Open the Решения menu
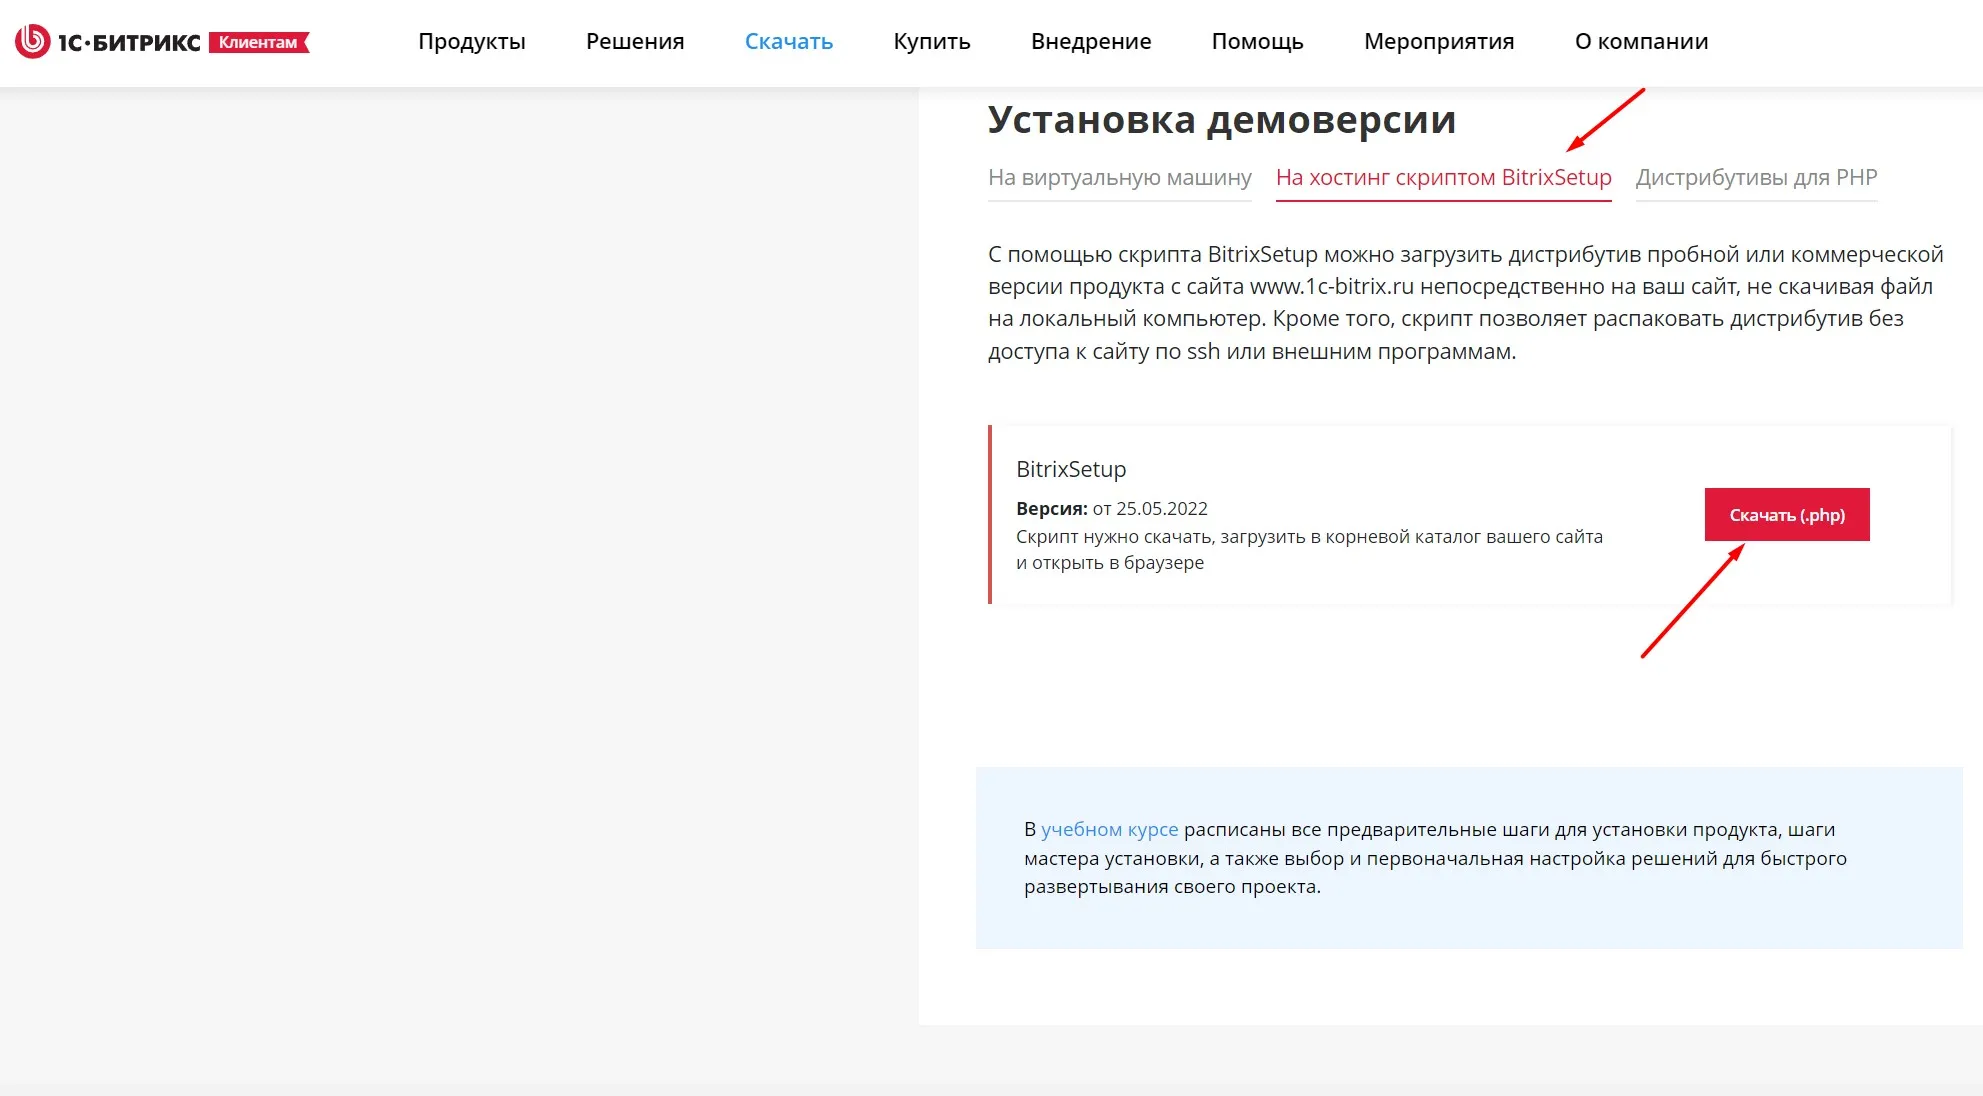Image resolution: width=1983 pixels, height=1096 pixels. (x=635, y=41)
